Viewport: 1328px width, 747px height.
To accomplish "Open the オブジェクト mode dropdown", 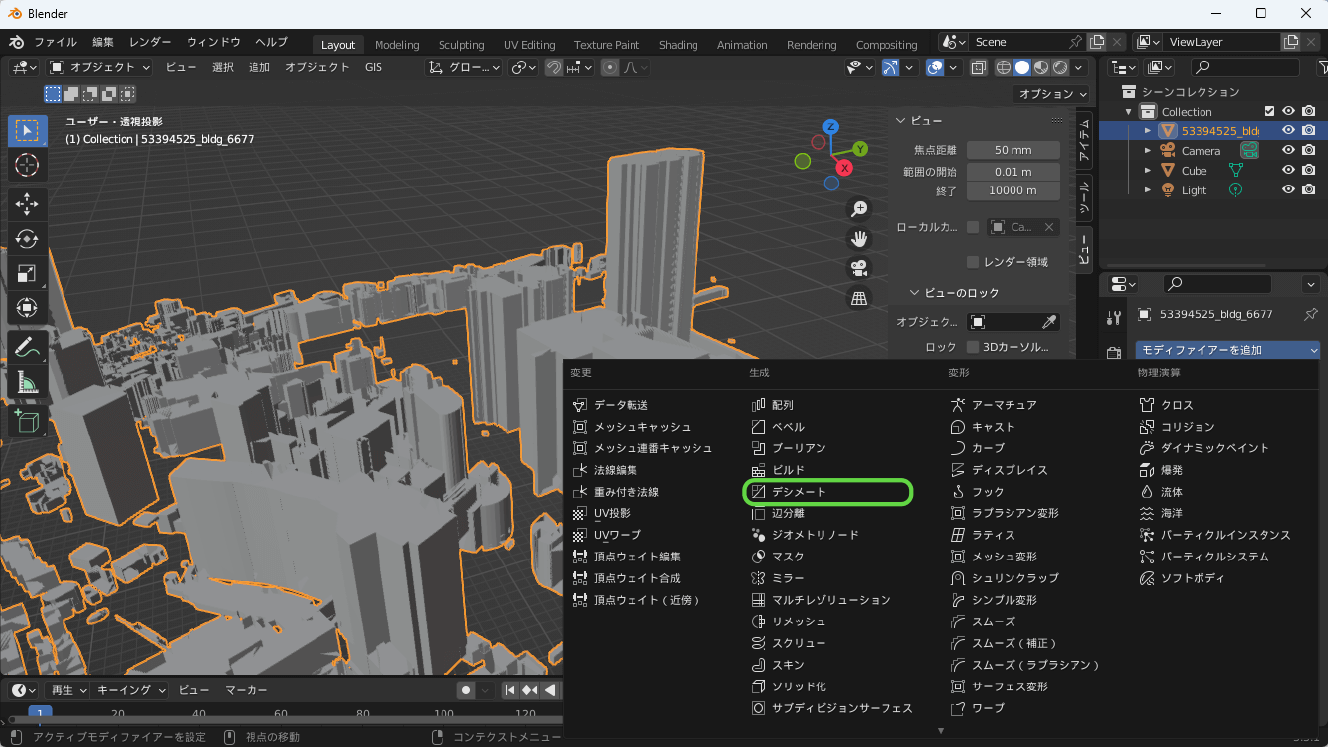I will [x=100, y=67].
